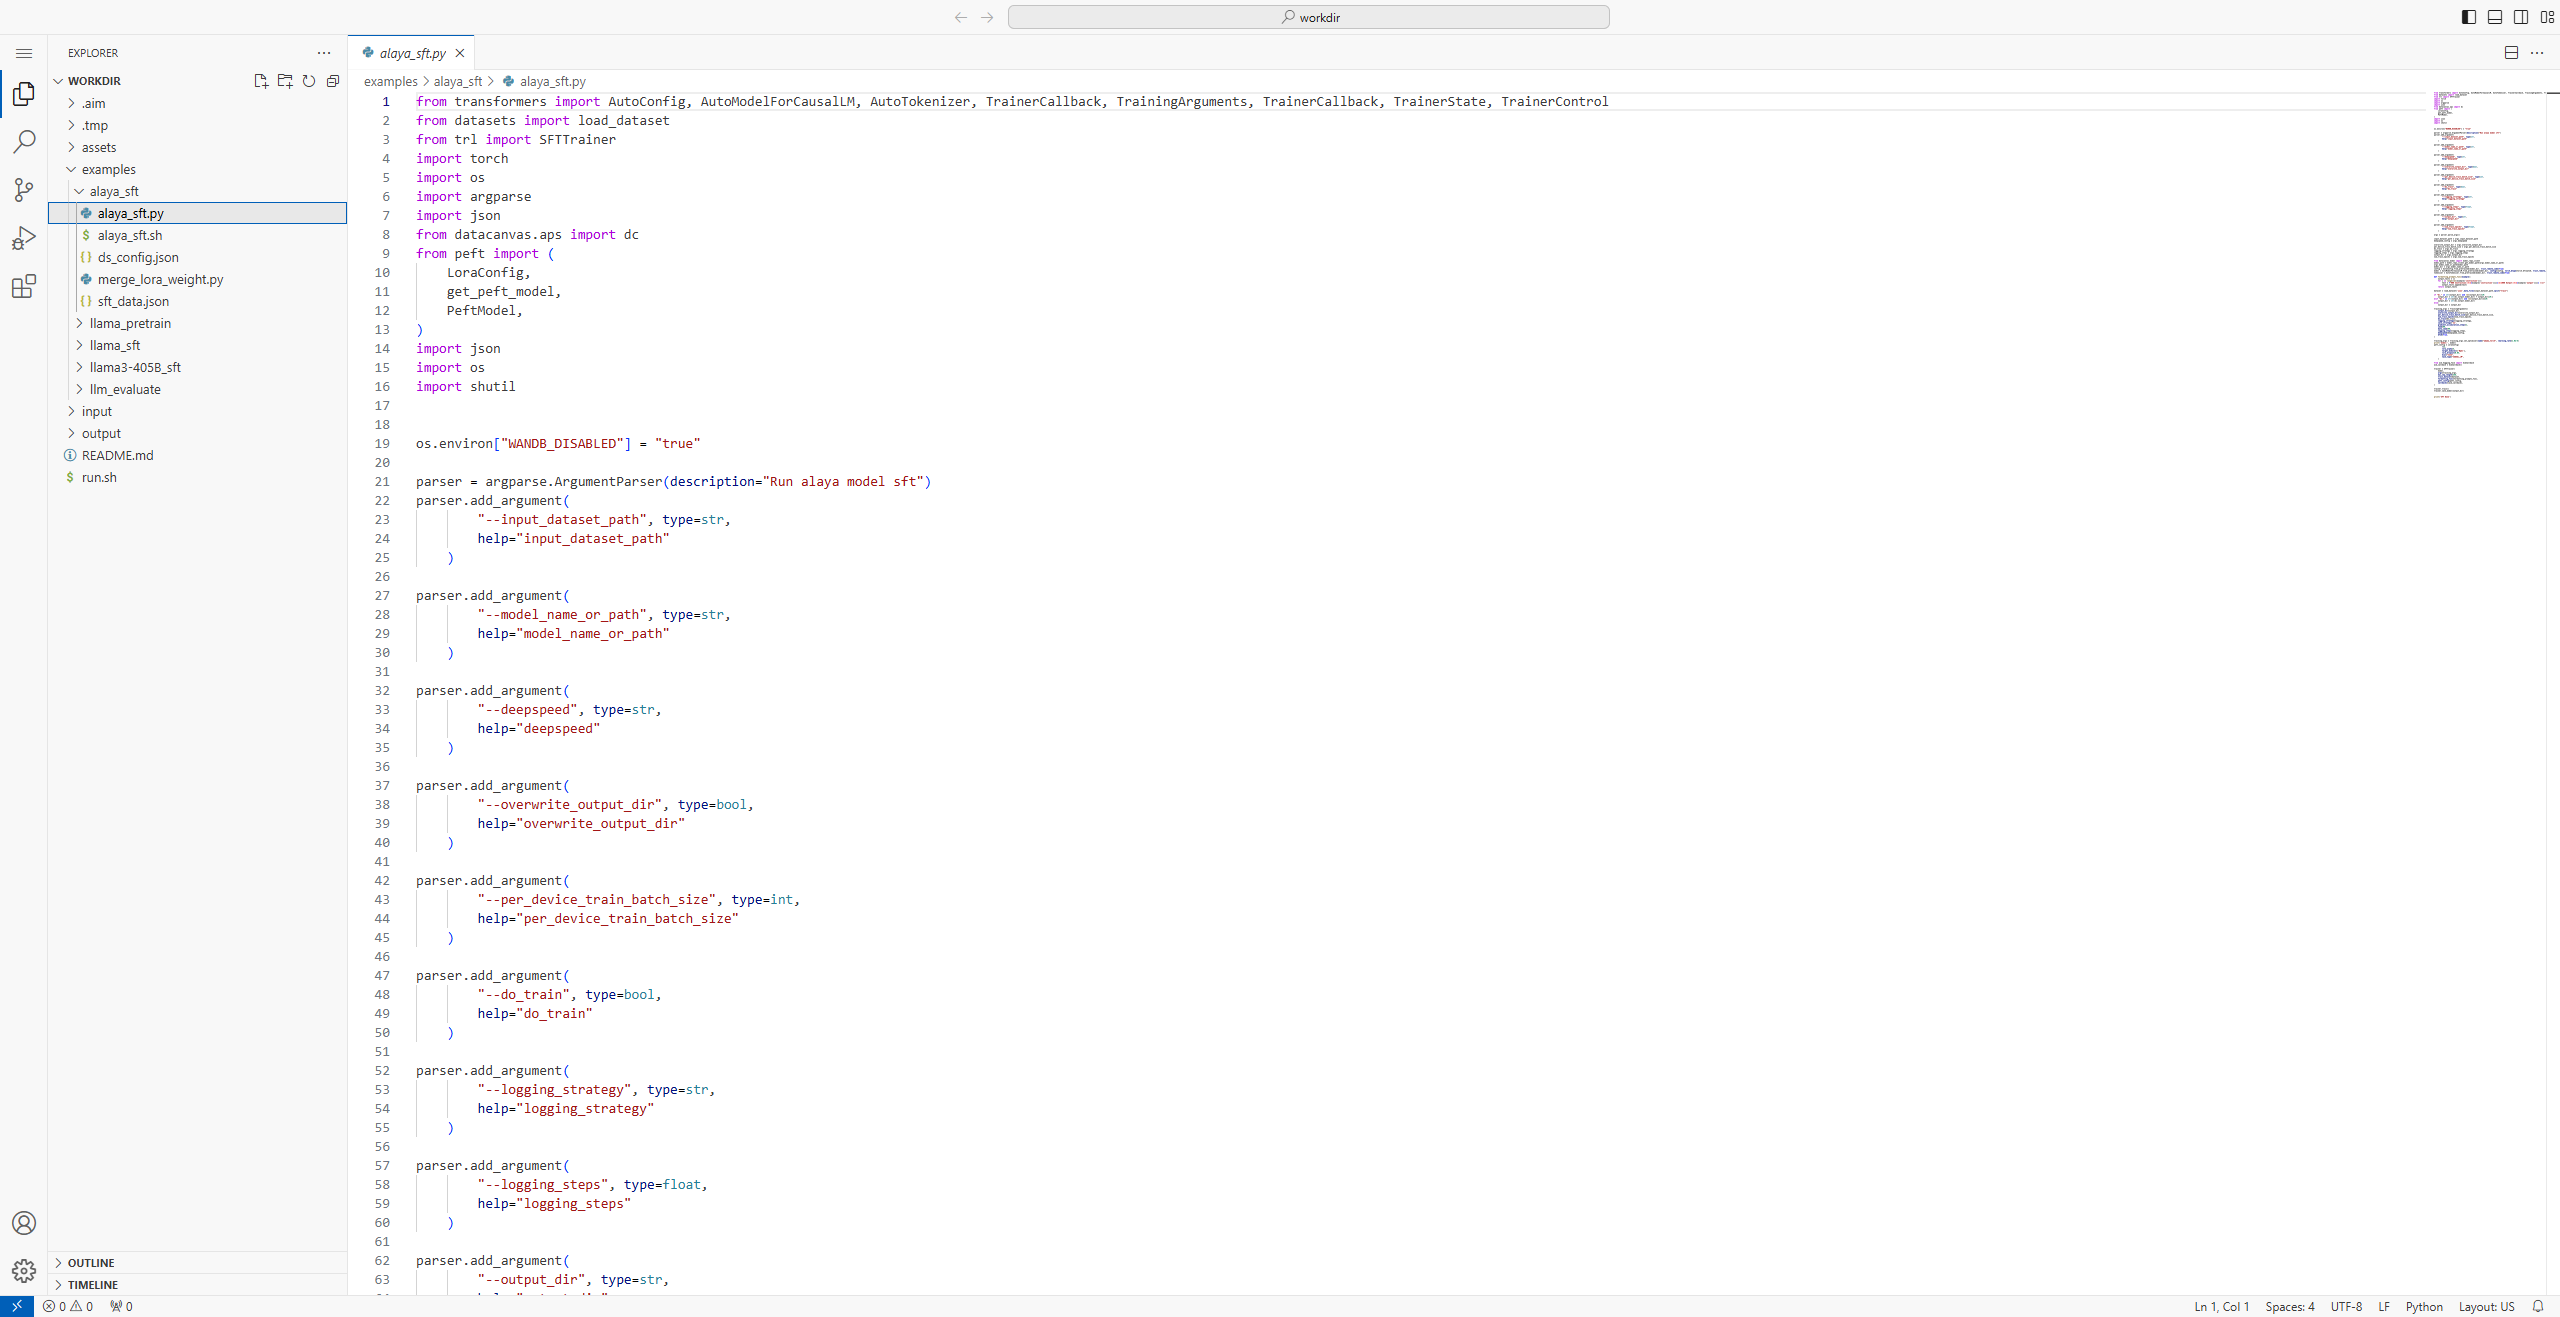Open the Run and Debug view

pos(24,238)
